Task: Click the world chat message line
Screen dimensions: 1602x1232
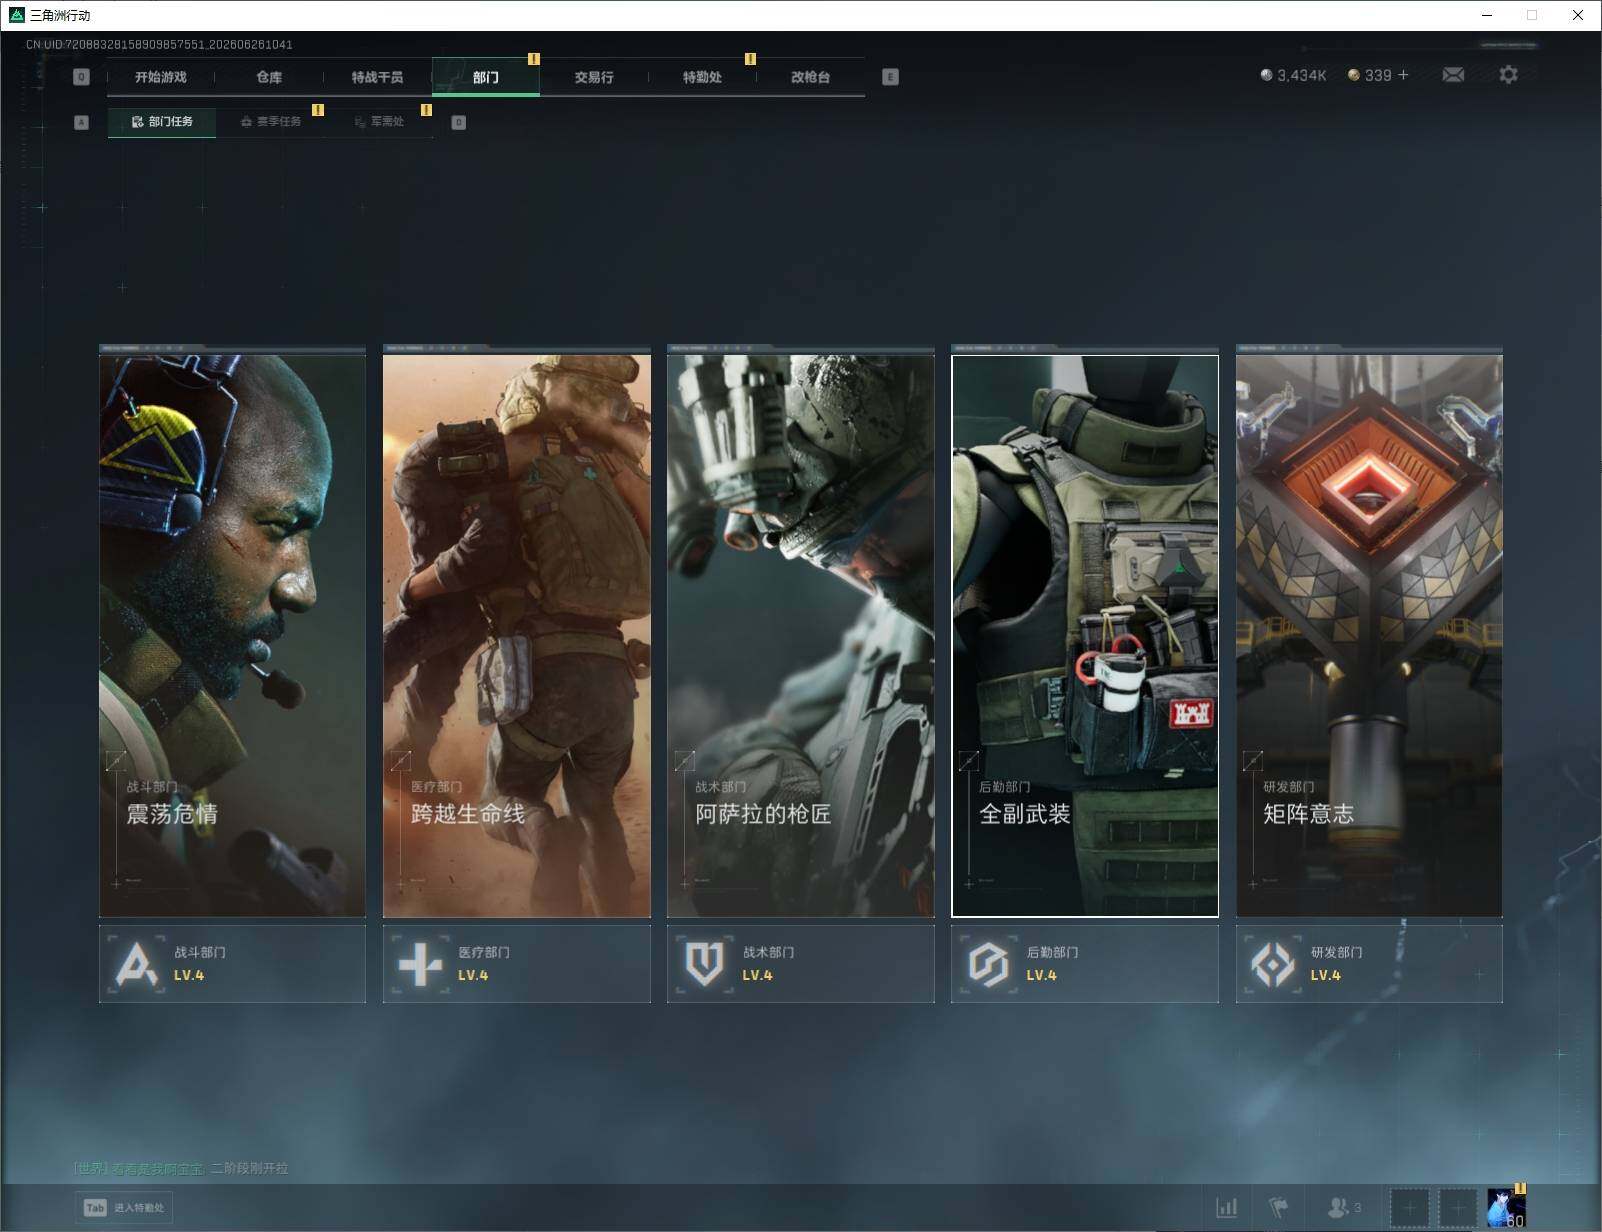Action: coord(181,1168)
